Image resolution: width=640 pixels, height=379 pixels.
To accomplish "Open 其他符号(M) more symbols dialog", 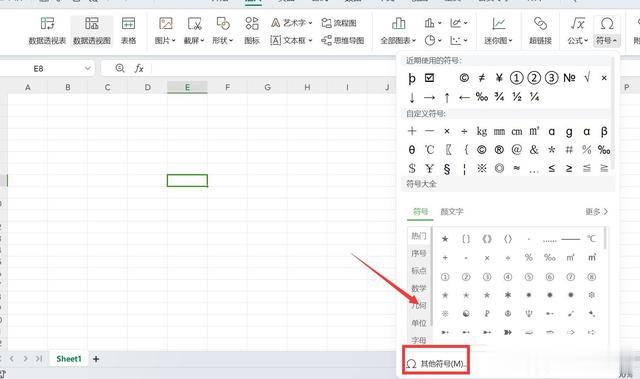I will tap(436, 363).
